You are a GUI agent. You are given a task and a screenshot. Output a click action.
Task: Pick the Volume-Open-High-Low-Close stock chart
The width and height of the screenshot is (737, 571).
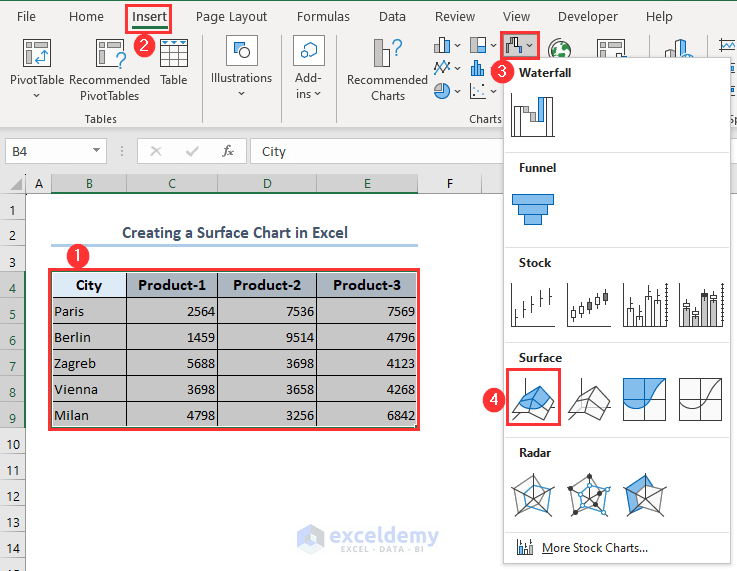pos(701,305)
